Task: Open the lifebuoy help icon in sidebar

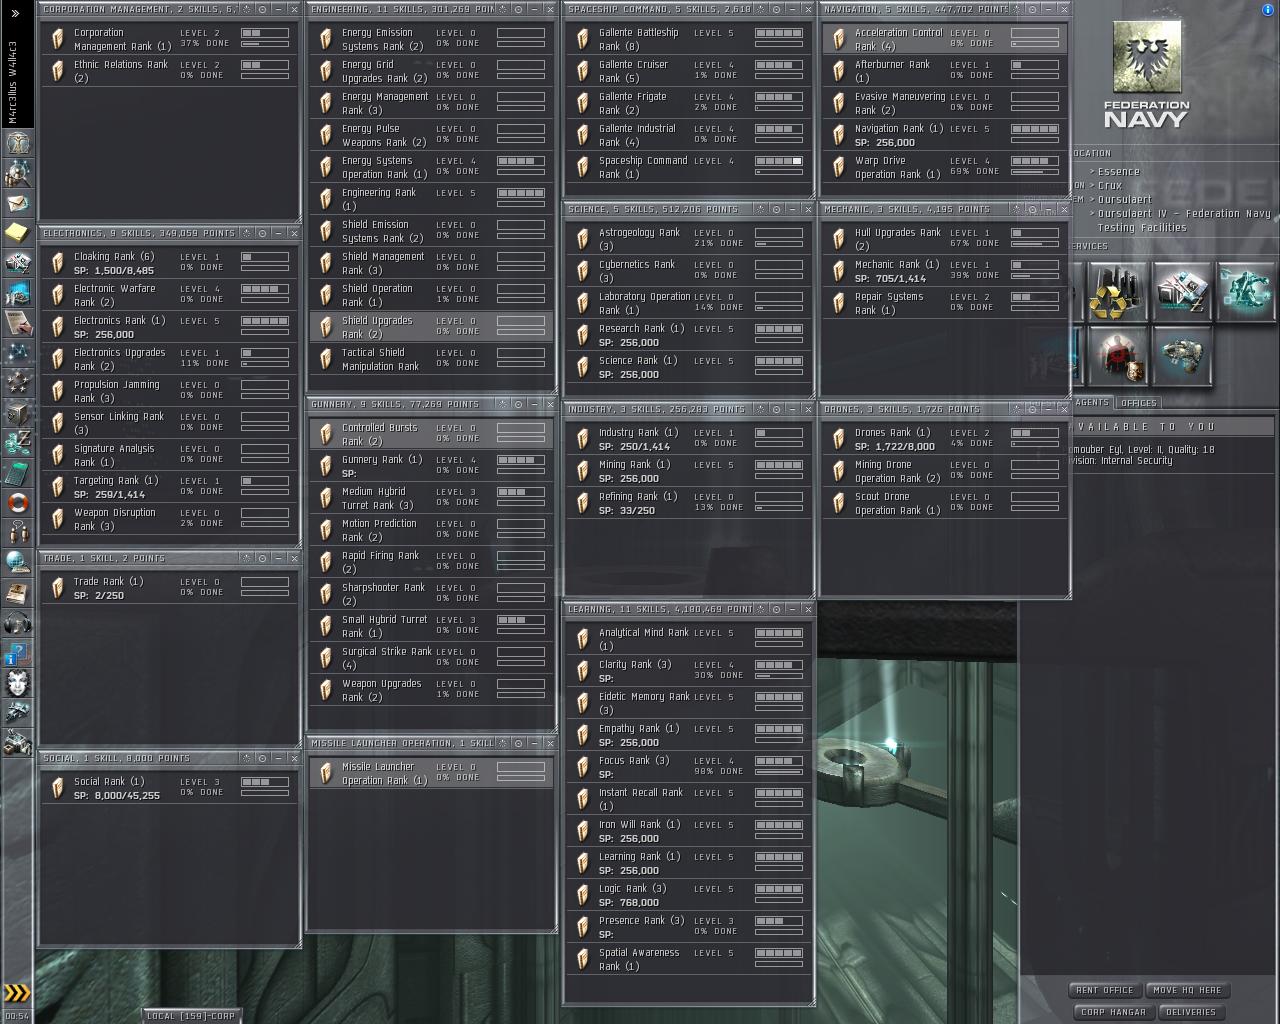Action: click(x=17, y=501)
